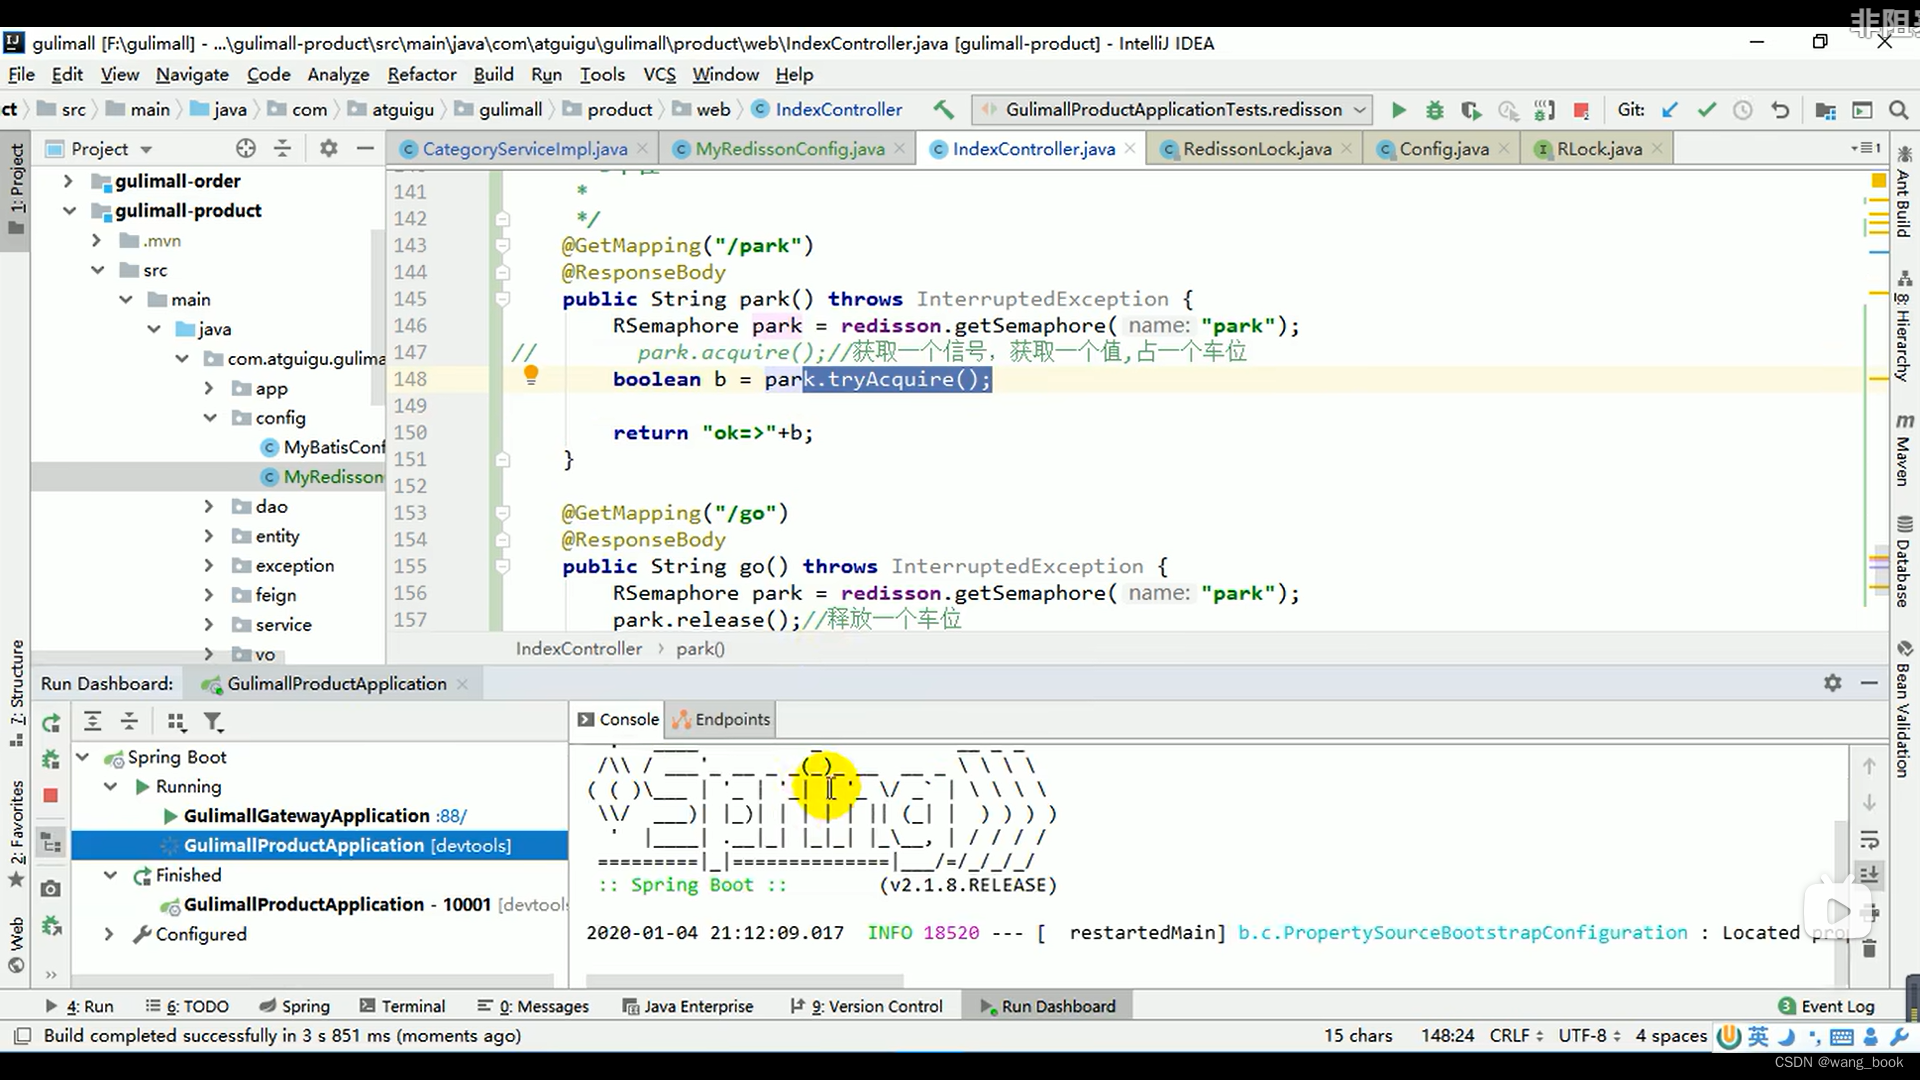Viewport: 1920px width, 1080px height.
Task: Open Run Dashboard filter funnel
Action: 213,721
